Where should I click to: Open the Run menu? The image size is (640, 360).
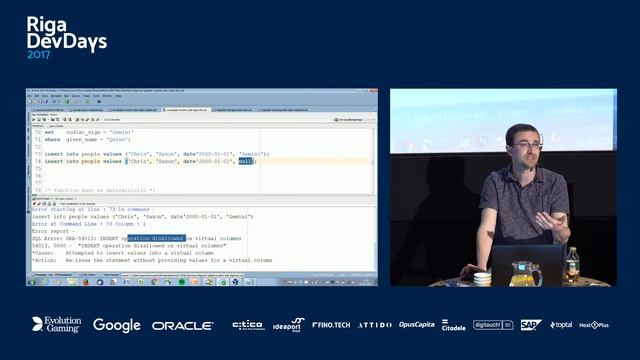click(x=67, y=96)
